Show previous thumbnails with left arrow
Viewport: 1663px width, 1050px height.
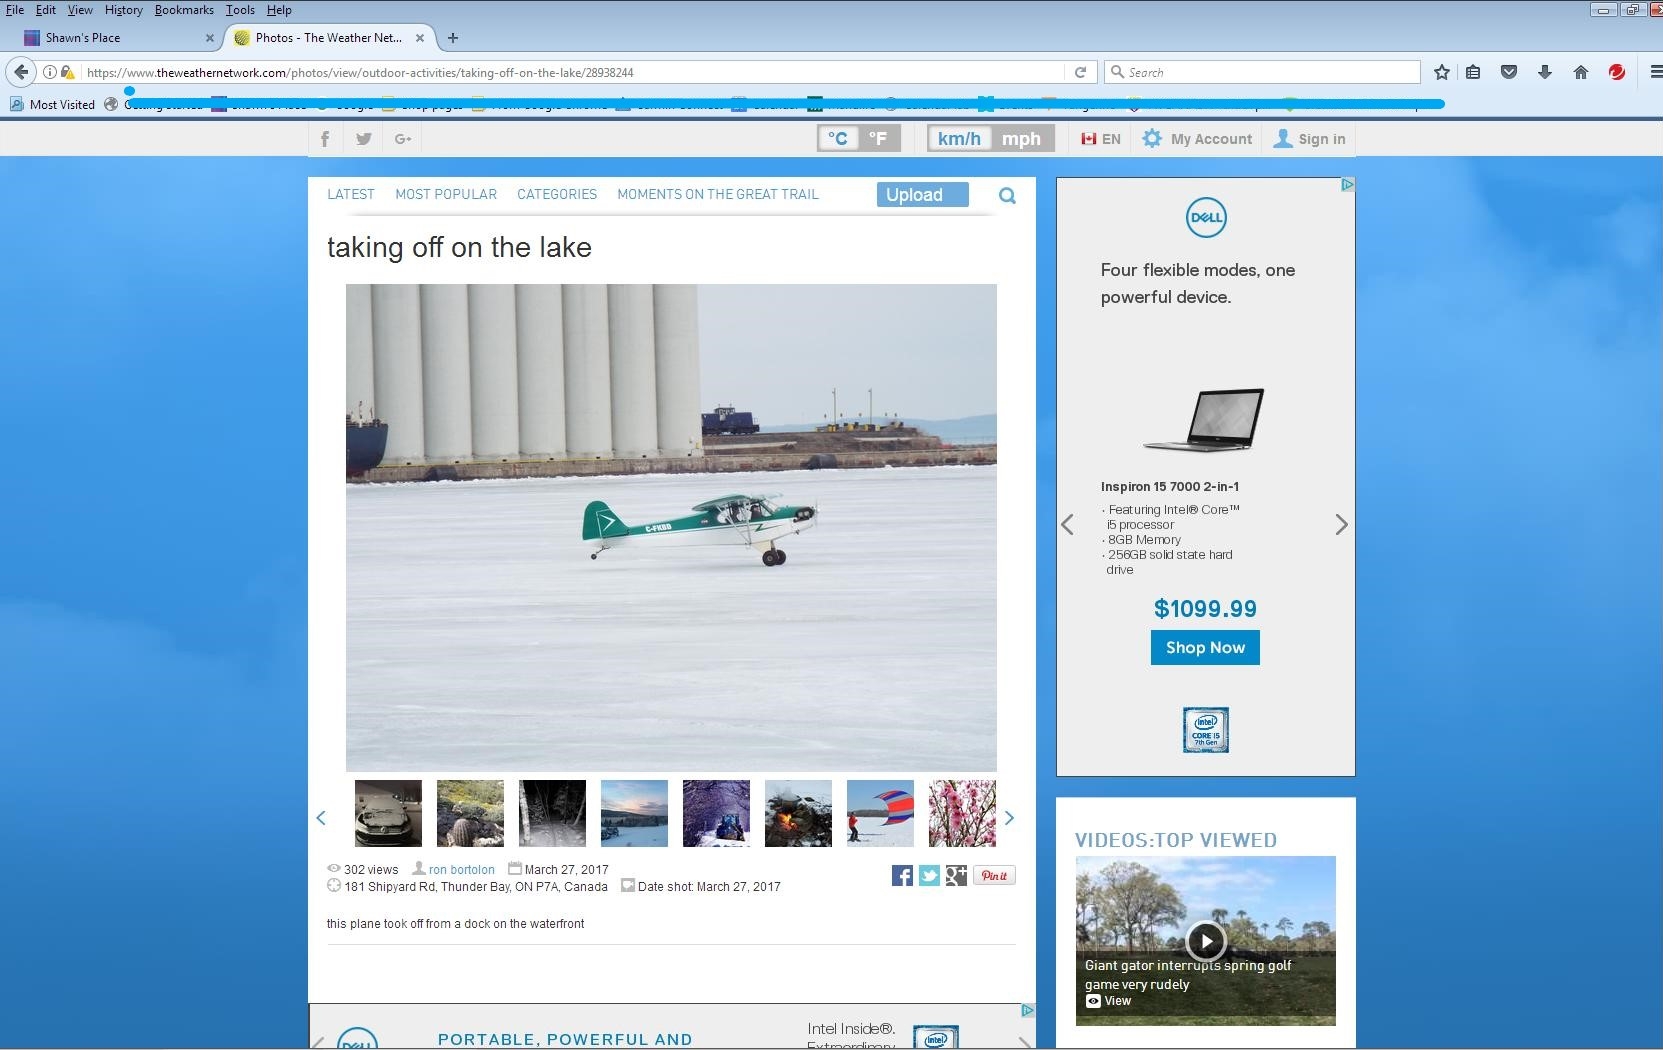coord(321,818)
